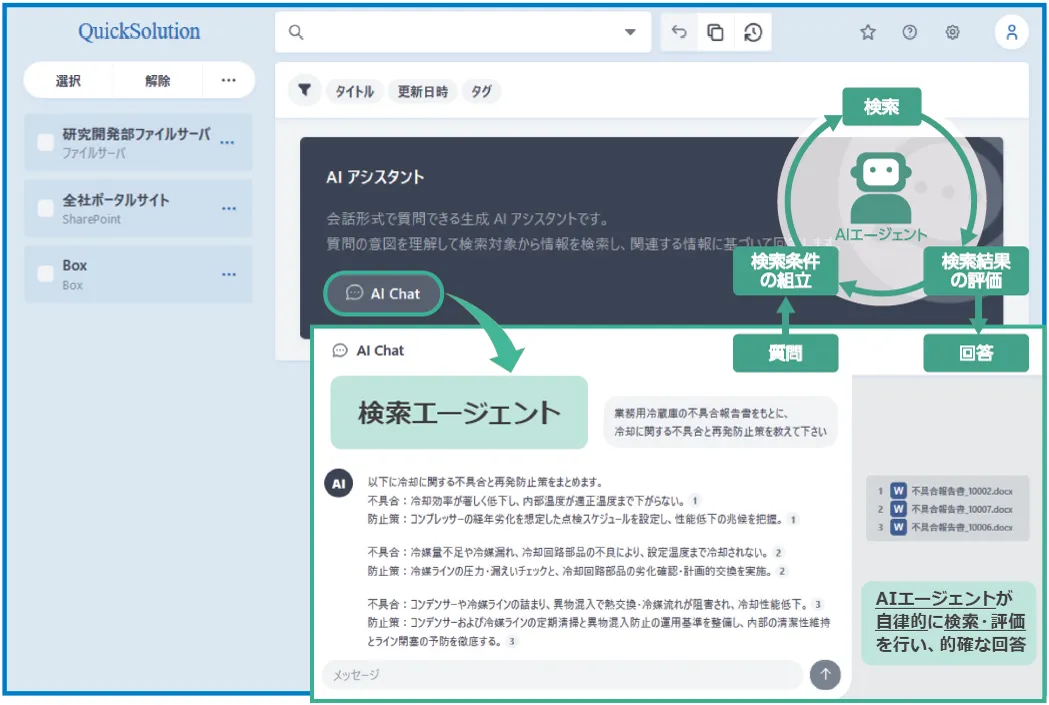Viewport: 1049px width, 705px height.
Task: Click the user profile avatar icon
Action: (x=1011, y=32)
